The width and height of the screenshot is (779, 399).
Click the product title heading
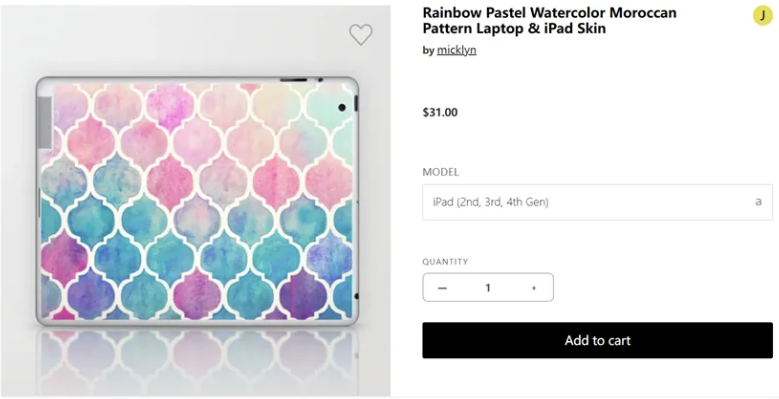[549, 20]
